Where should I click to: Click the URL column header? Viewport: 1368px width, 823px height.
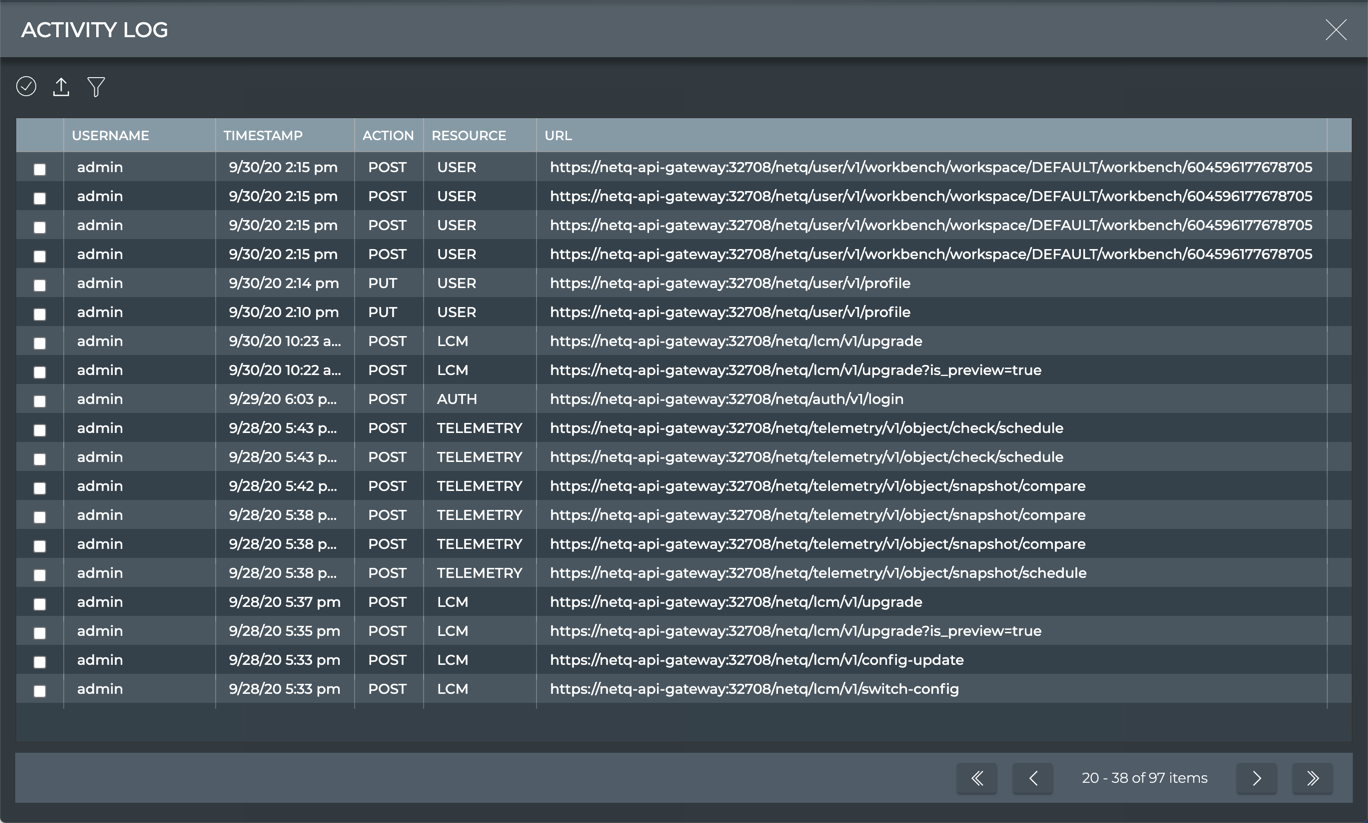pyautogui.click(x=558, y=136)
